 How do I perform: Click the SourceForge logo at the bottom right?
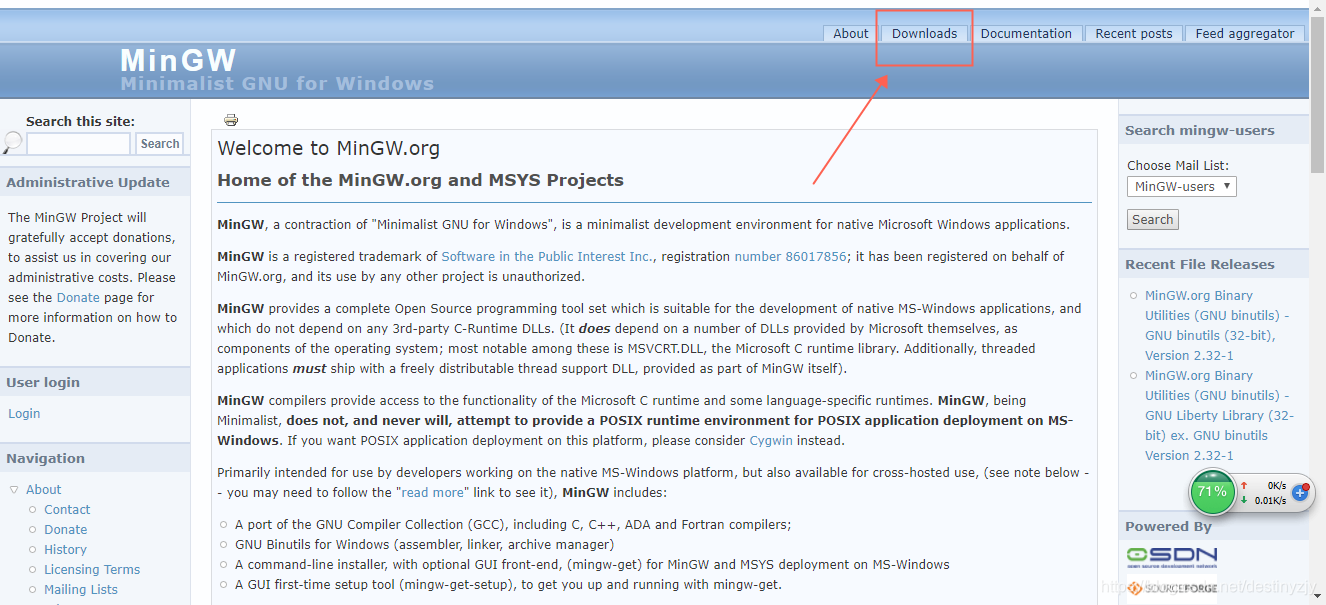pos(1172,589)
